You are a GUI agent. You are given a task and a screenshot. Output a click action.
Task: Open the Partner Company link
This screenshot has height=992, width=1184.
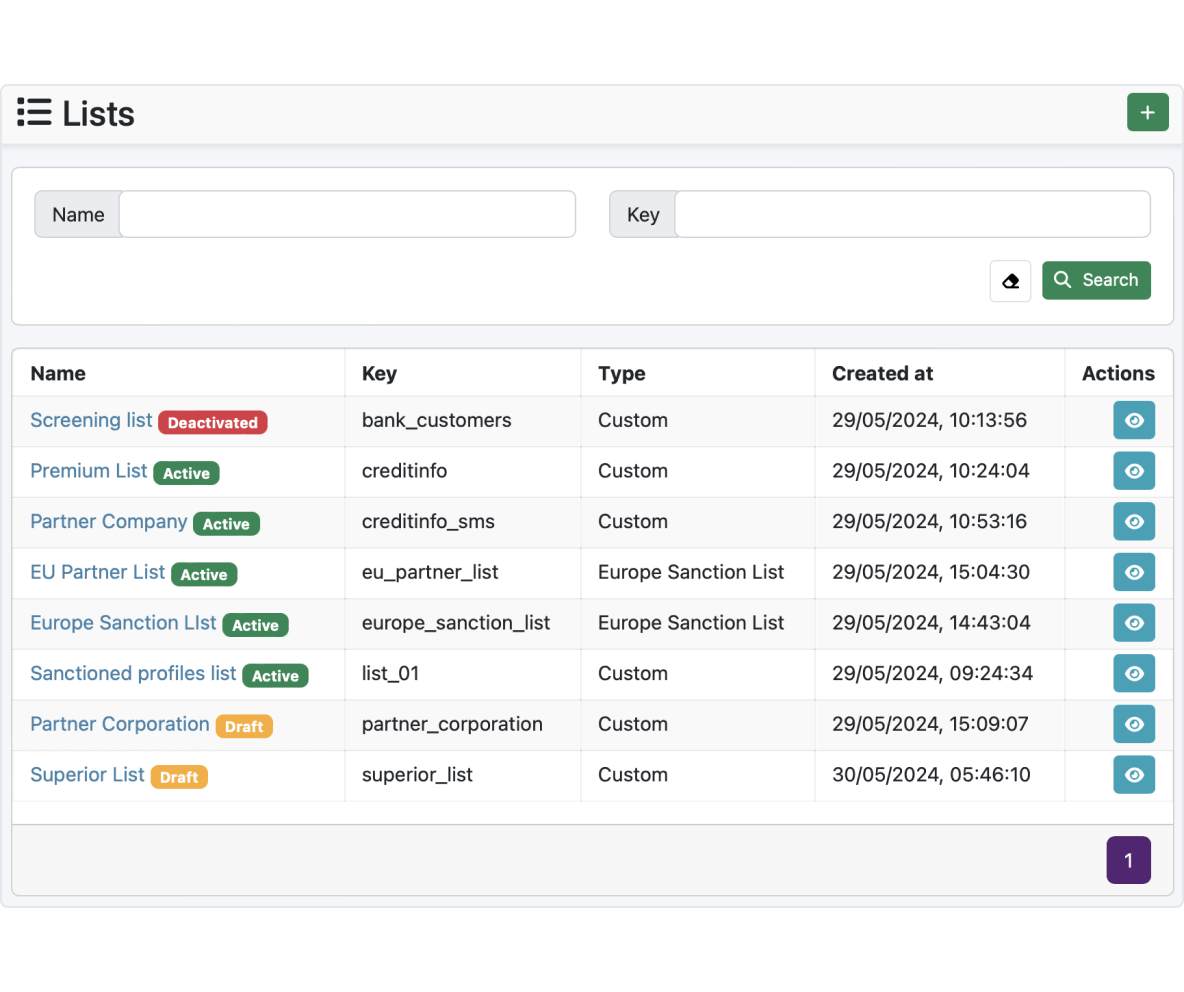click(x=109, y=522)
